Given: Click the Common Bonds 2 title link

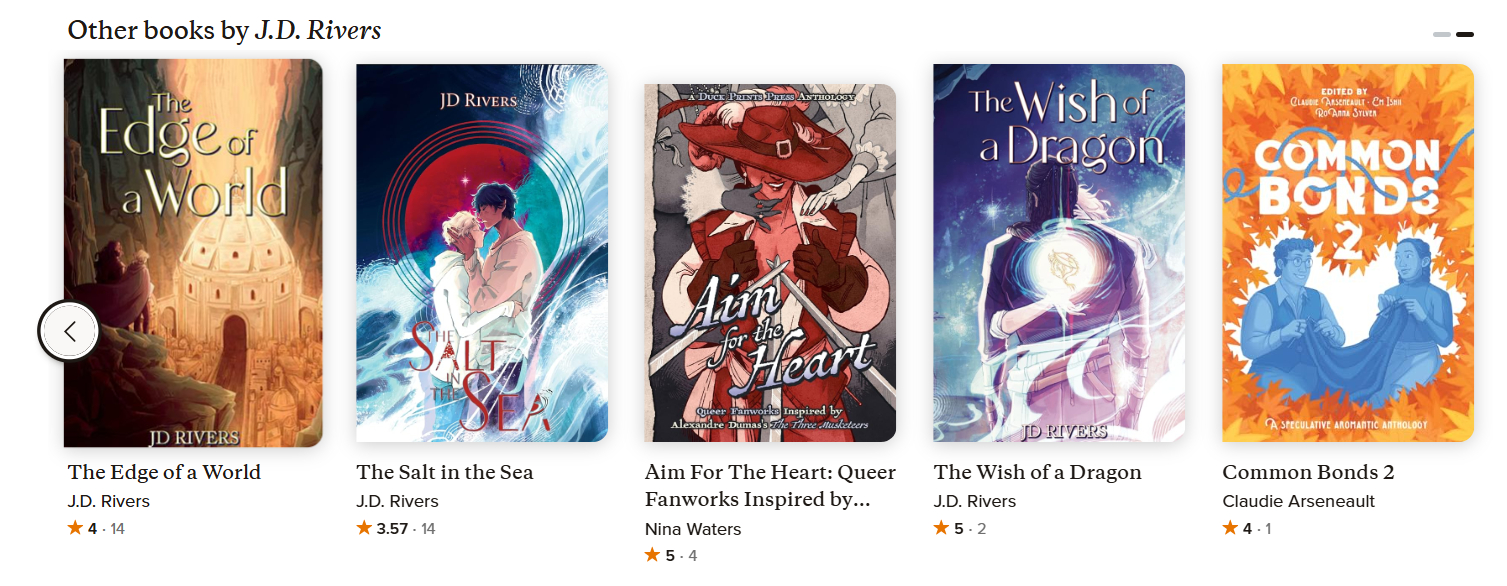Looking at the screenshot, I should click(1309, 472).
